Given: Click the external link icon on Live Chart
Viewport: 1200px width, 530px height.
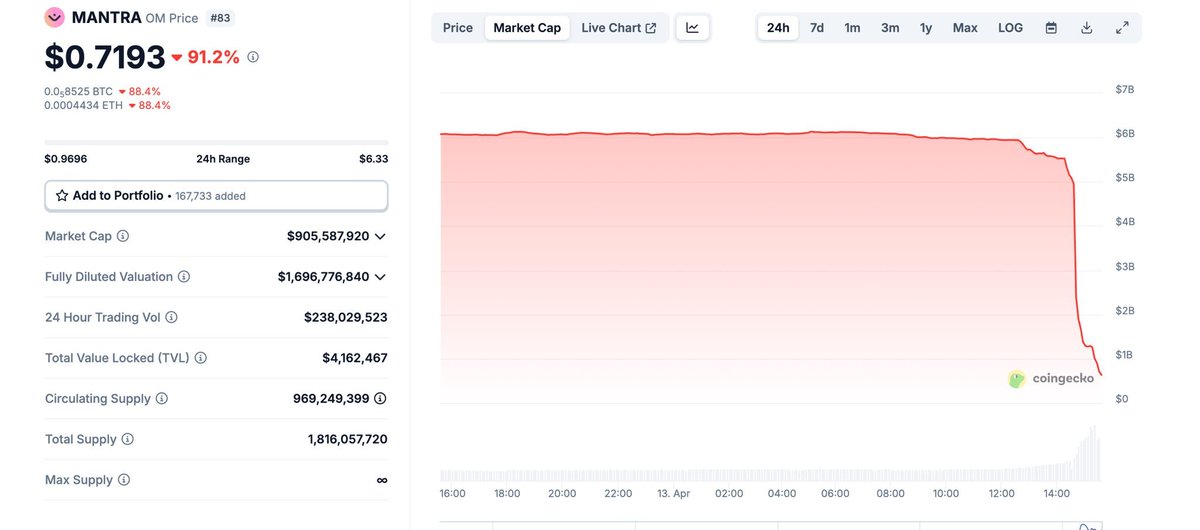Looking at the screenshot, I should [651, 28].
